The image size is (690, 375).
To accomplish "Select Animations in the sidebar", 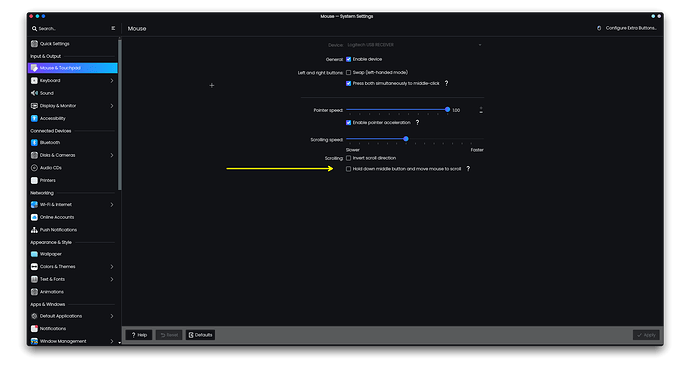I will coord(73,292).
